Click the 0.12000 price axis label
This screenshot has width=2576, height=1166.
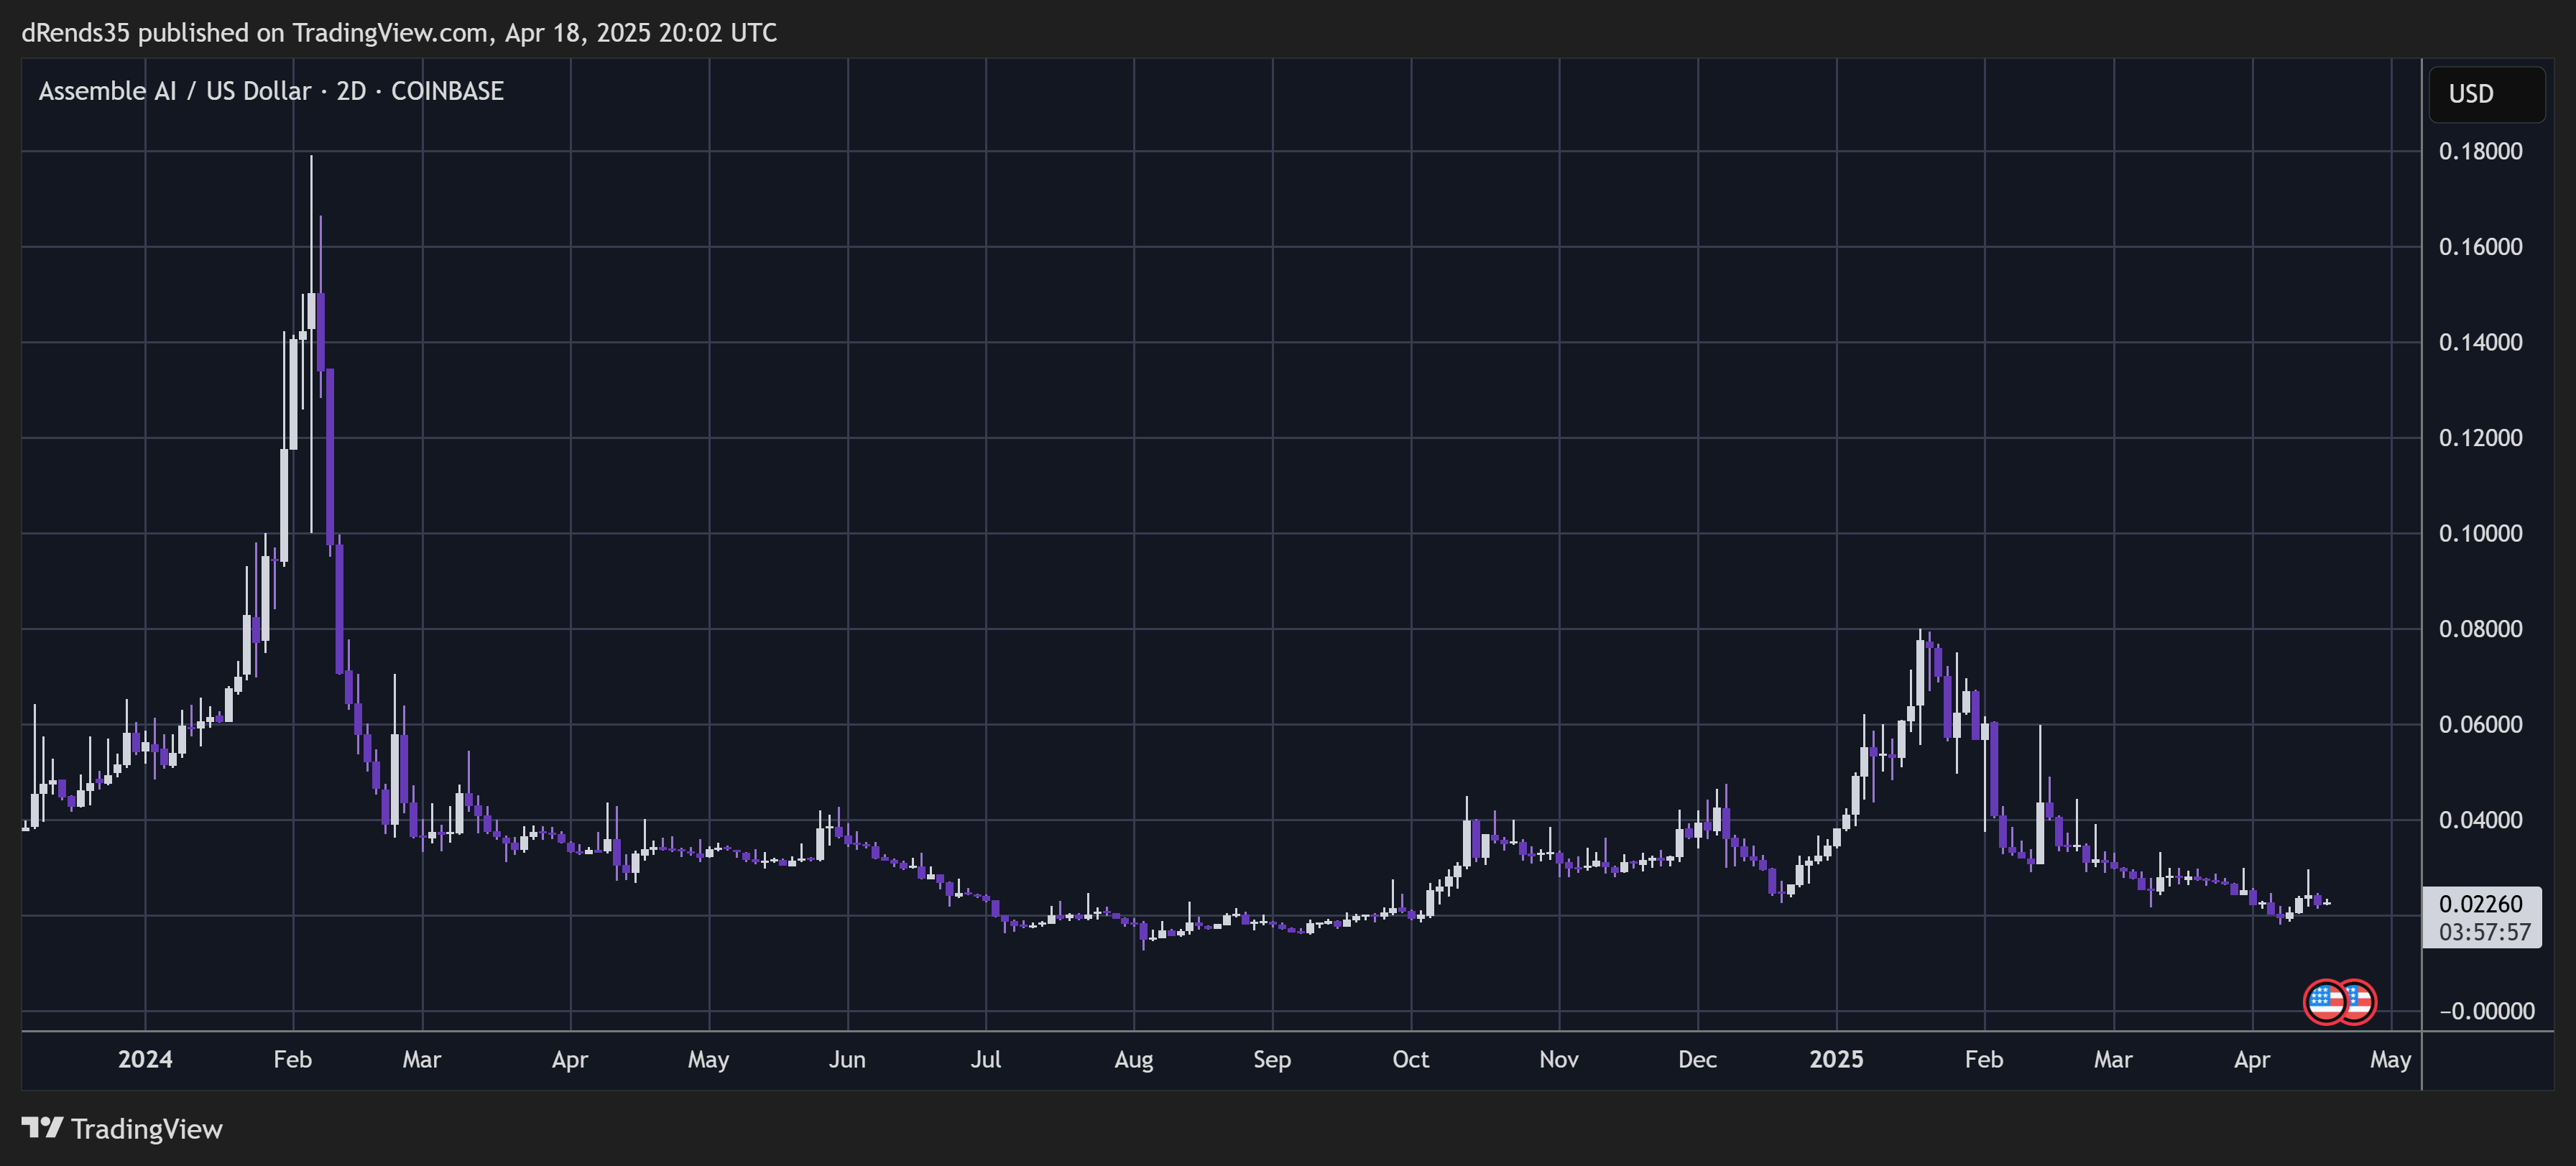click(2480, 438)
